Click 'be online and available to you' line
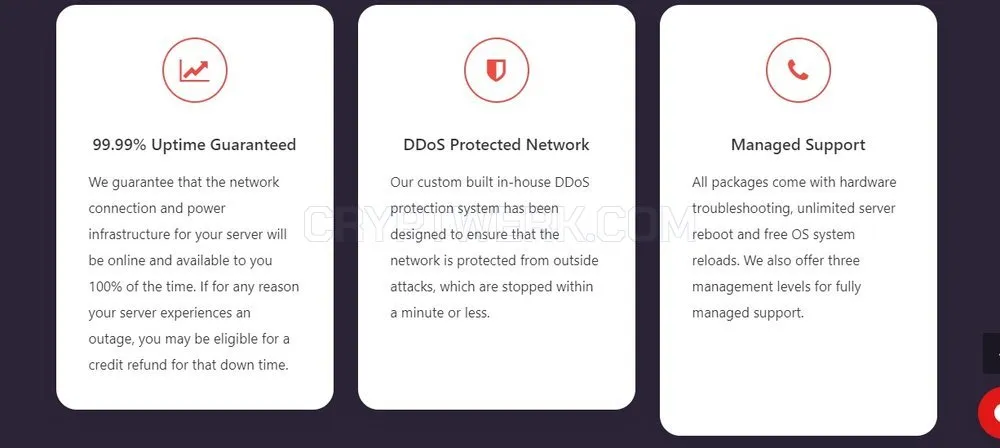The height and width of the screenshot is (448, 1000). tap(180, 261)
